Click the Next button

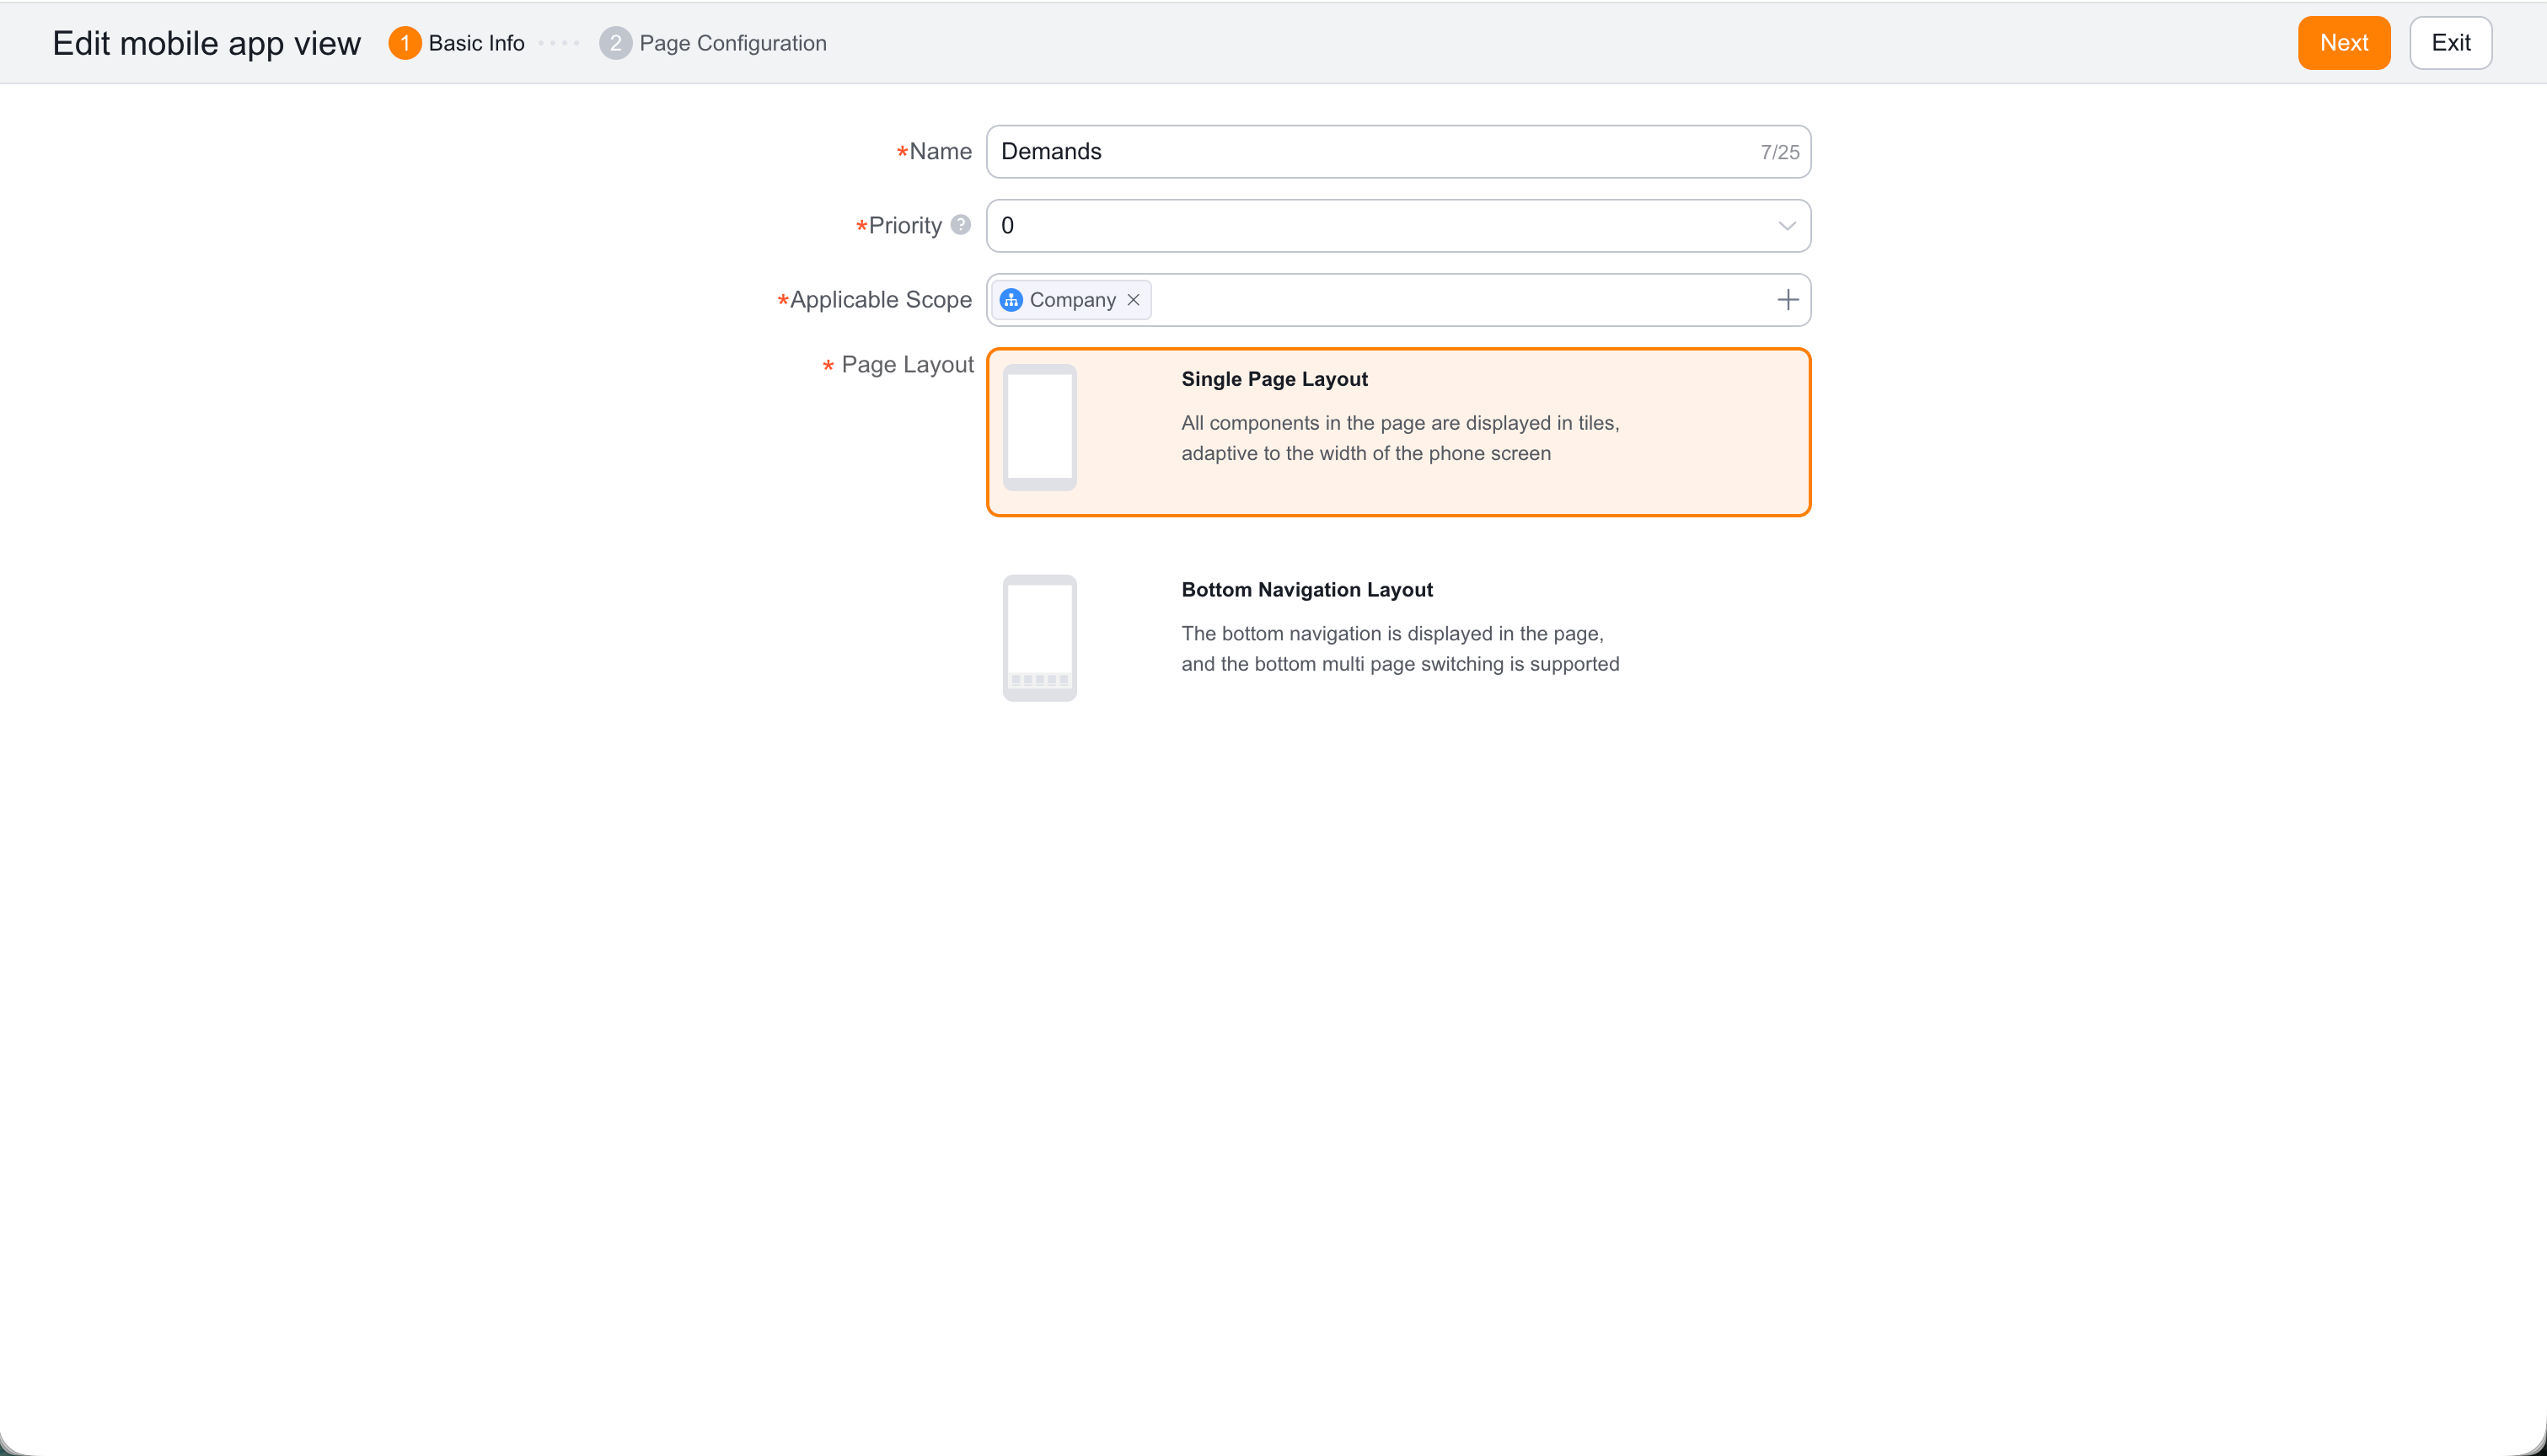click(2343, 43)
